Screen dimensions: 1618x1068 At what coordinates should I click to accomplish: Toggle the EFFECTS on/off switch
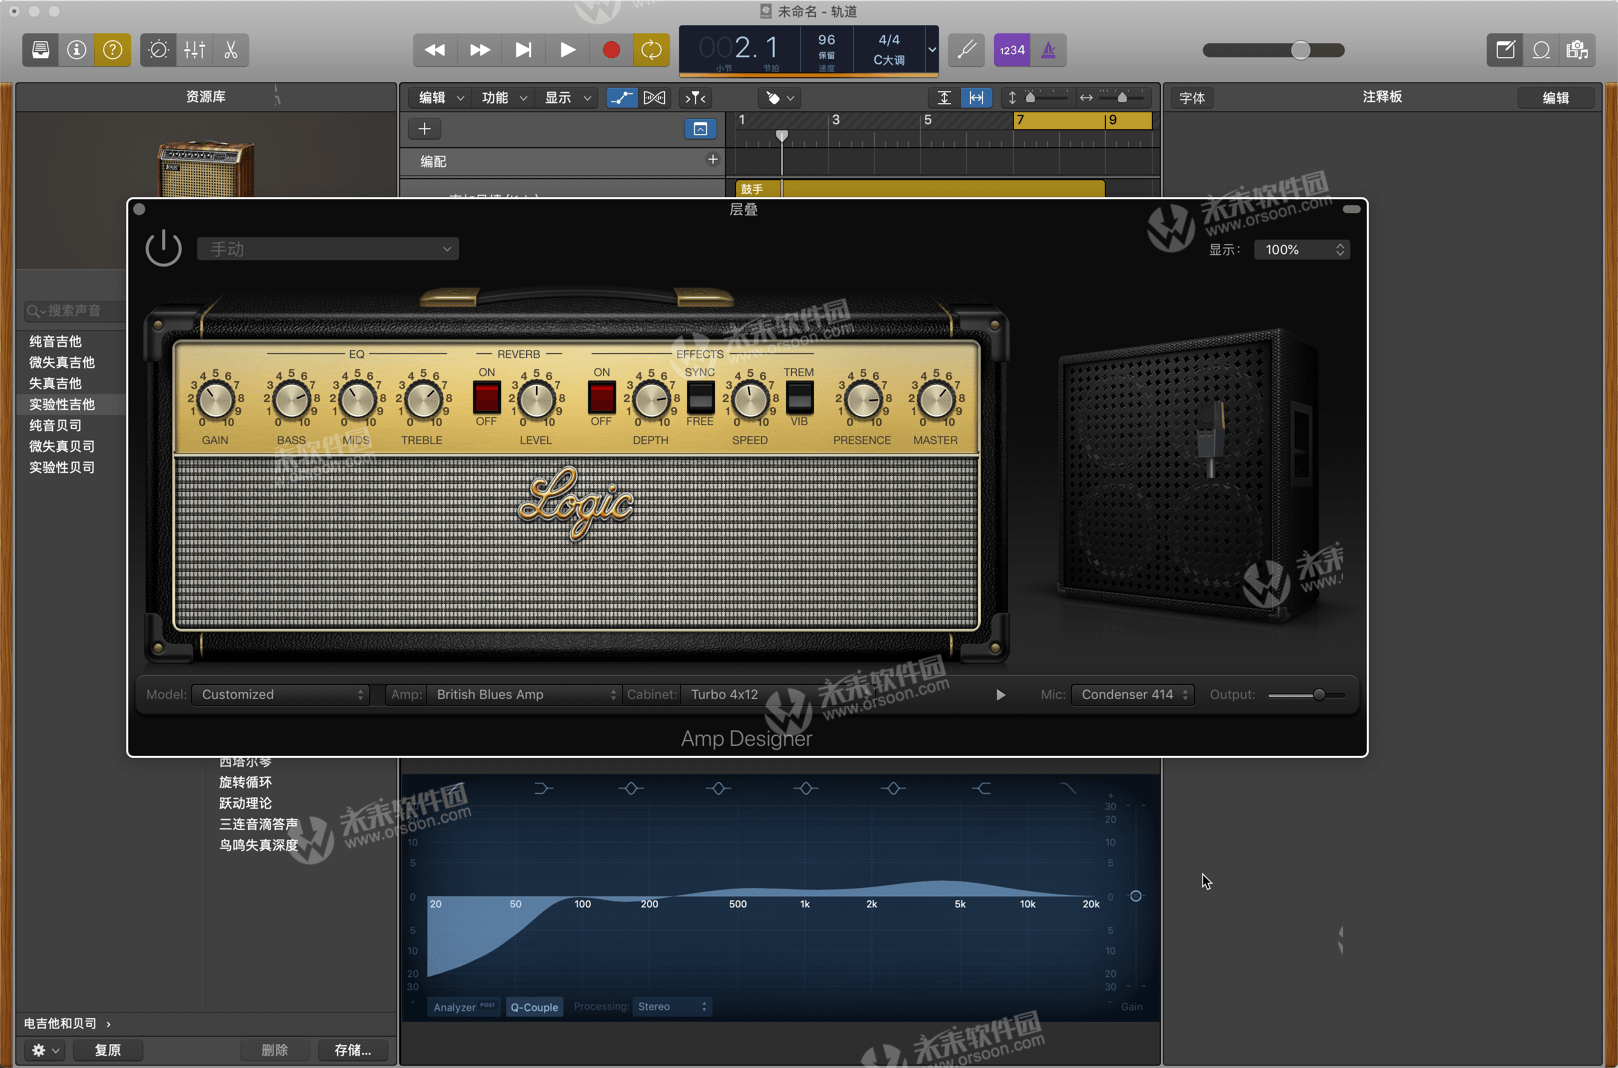click(x=601, y=398)
